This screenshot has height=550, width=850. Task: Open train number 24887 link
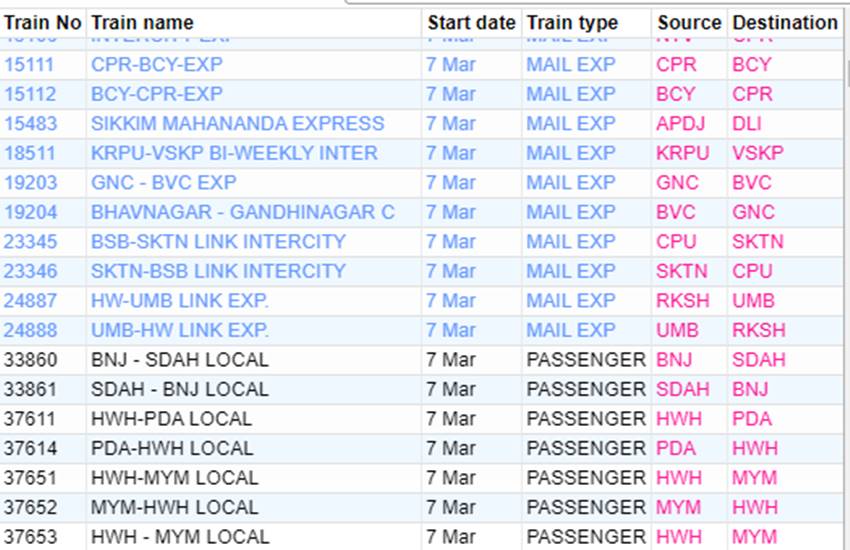(30, 301)
